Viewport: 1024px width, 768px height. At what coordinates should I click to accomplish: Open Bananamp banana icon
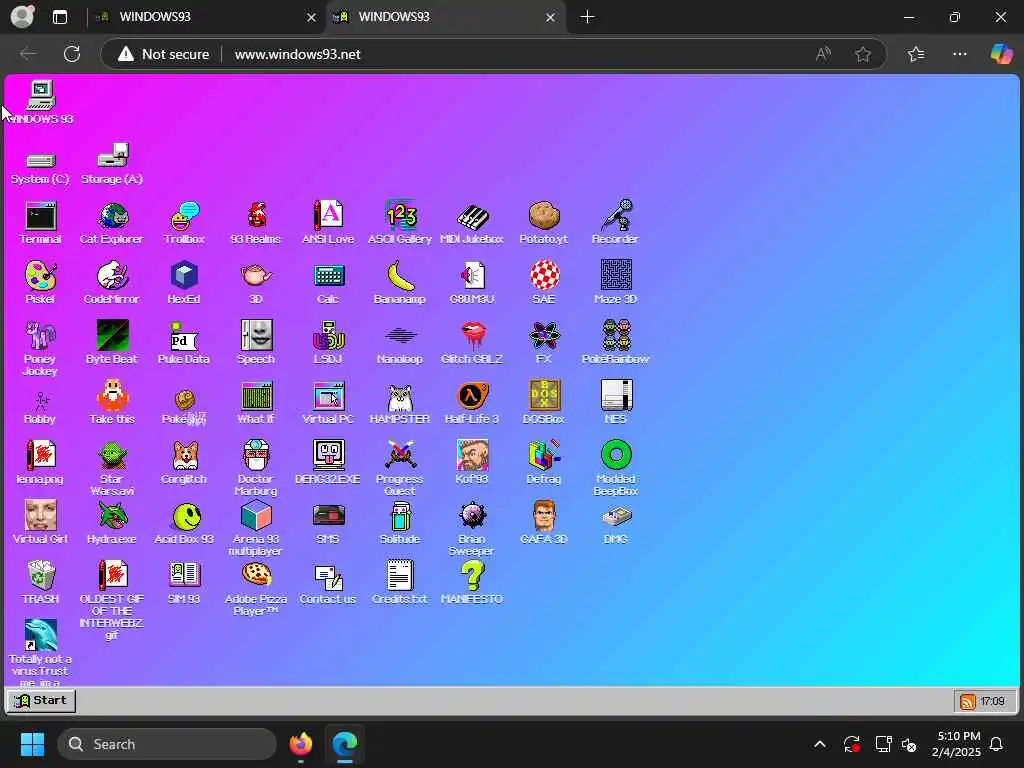pyautogui.click(x=400, y=283)
